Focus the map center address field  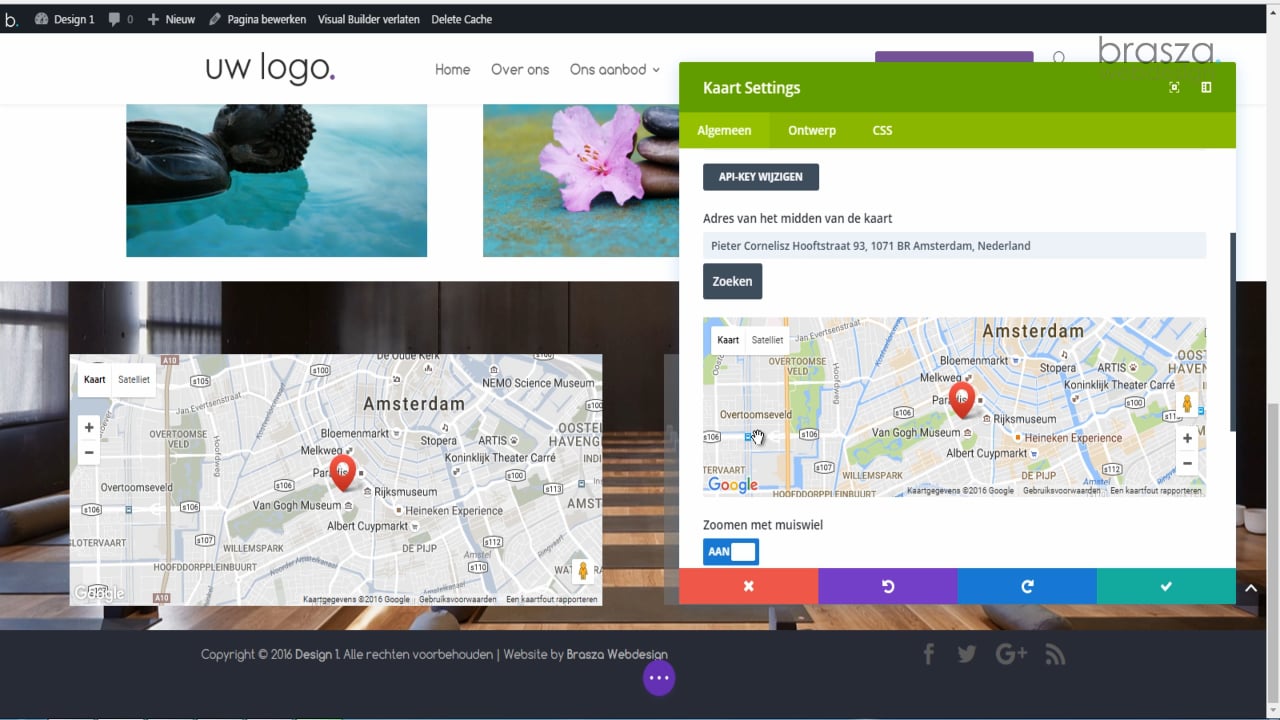[x=954, y=246]
